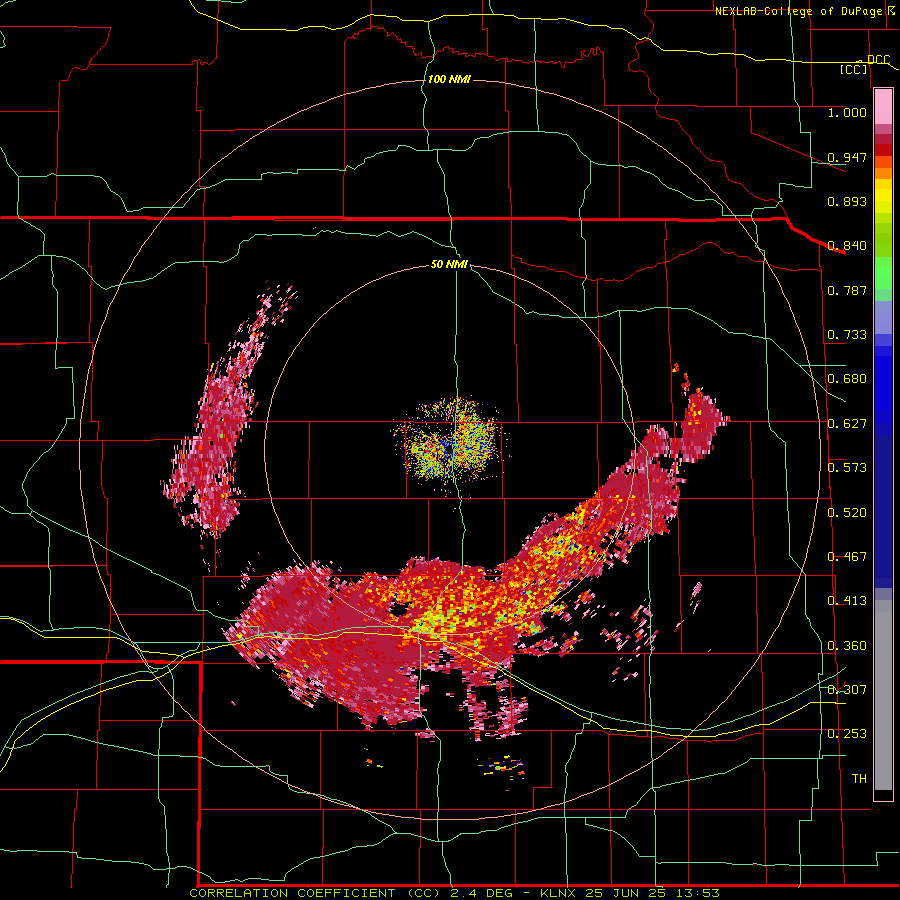Select the 0.787 legend value
This screenshot has width=900, height=900.
coord(847,290)
